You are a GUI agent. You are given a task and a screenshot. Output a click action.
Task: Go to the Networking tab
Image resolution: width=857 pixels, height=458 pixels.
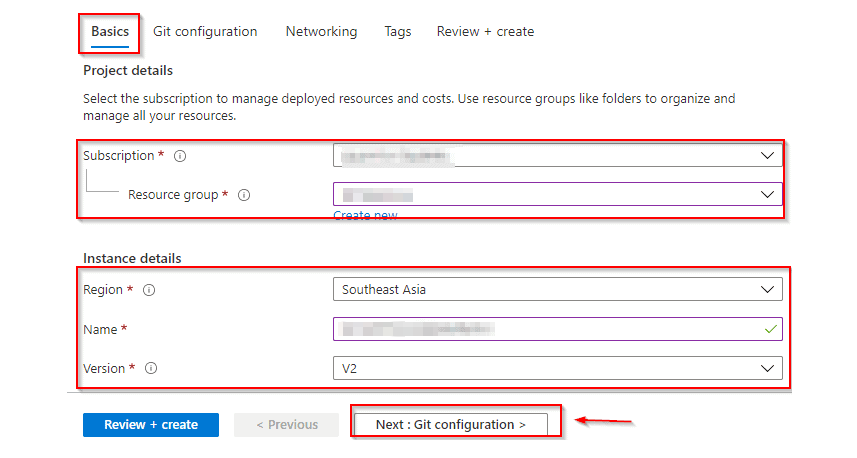[321, 32]
